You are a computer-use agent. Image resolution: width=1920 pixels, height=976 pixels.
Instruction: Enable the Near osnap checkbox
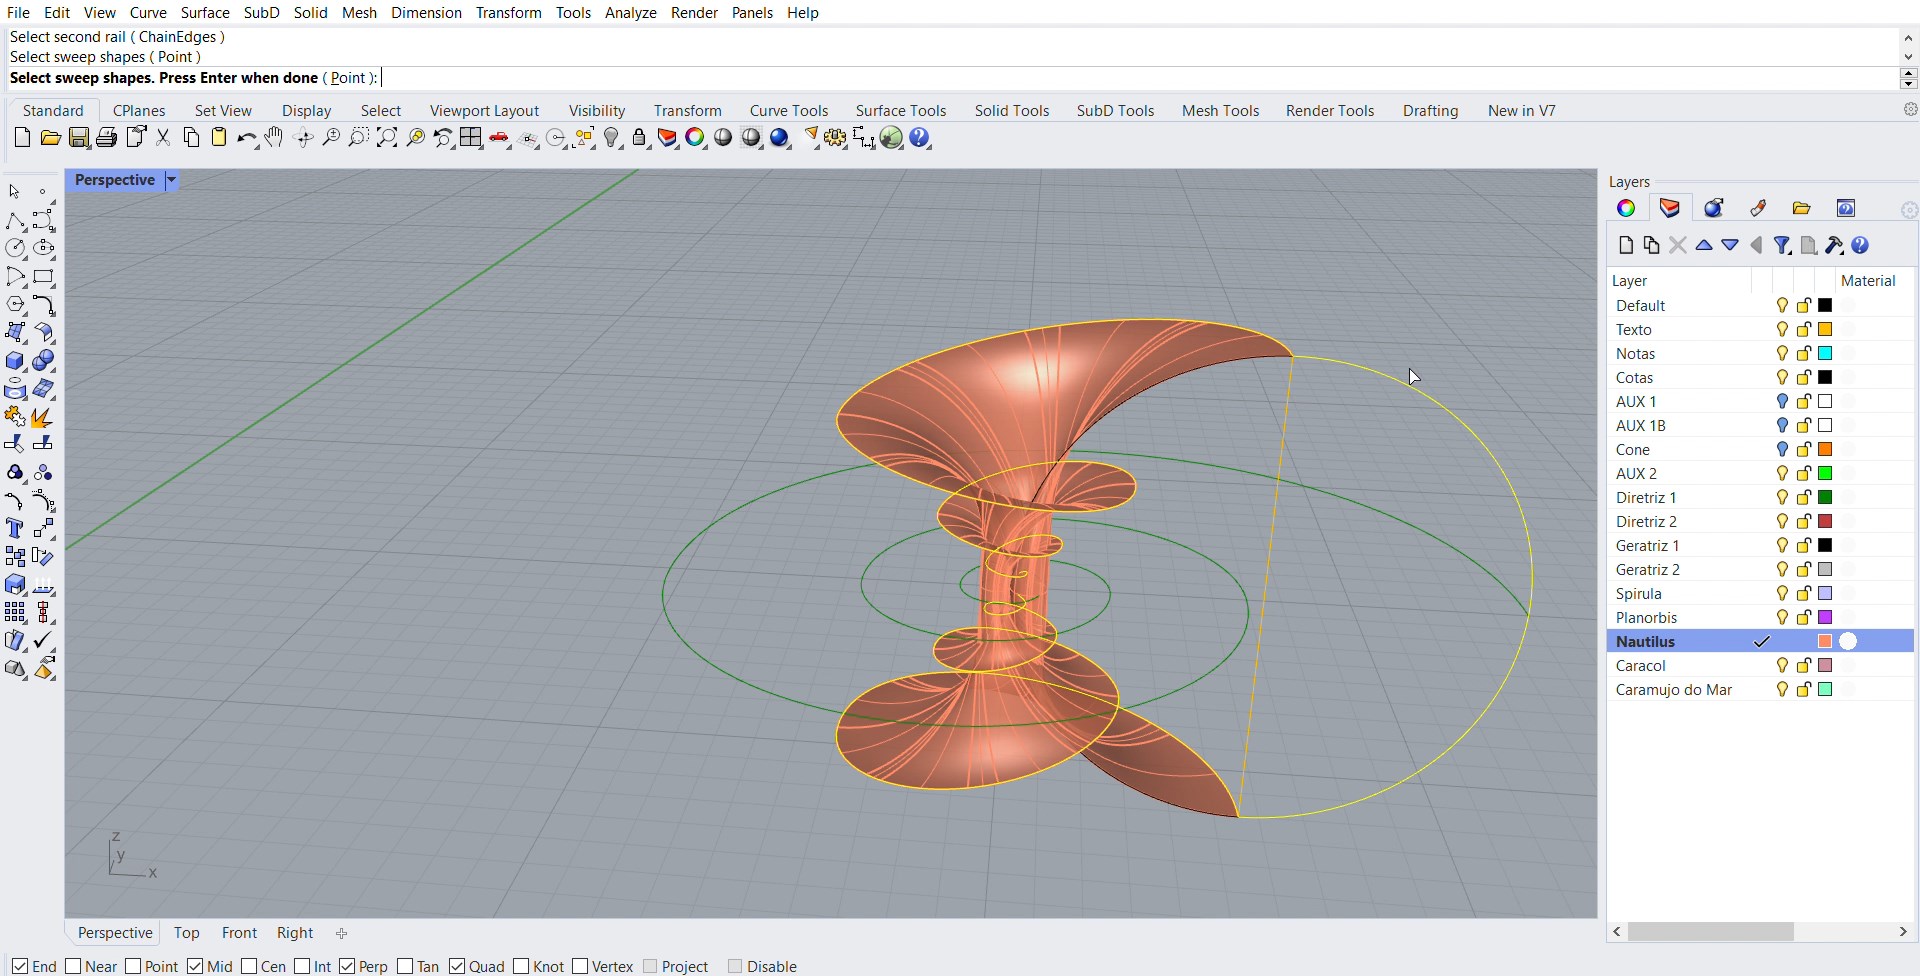tap(73, 966)
